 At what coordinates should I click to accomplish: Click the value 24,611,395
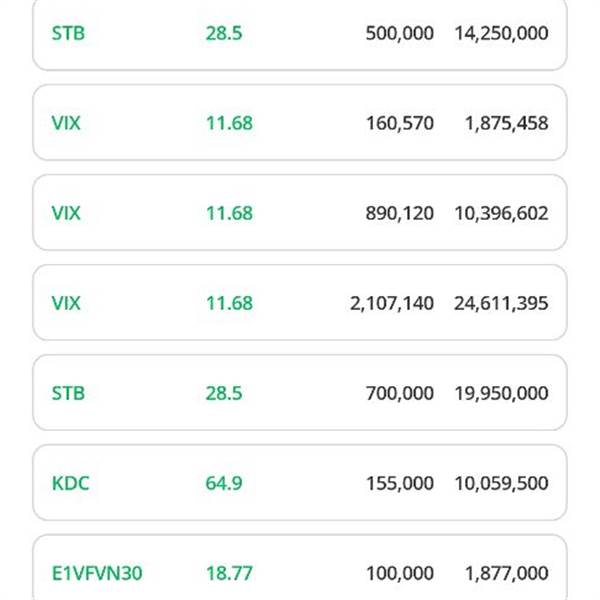click(x=501, y=303)
